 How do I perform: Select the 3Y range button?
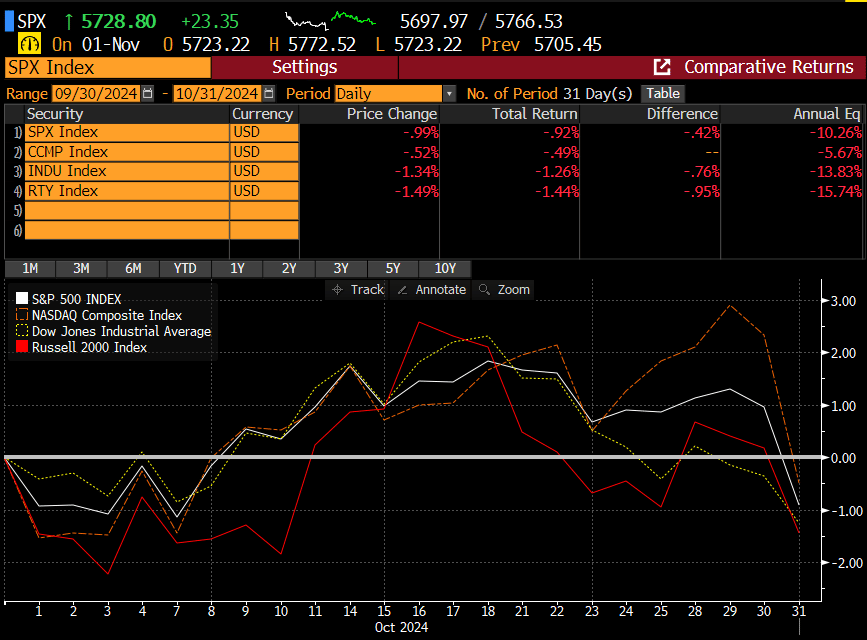pyautogui.click(x=341, y=268)
